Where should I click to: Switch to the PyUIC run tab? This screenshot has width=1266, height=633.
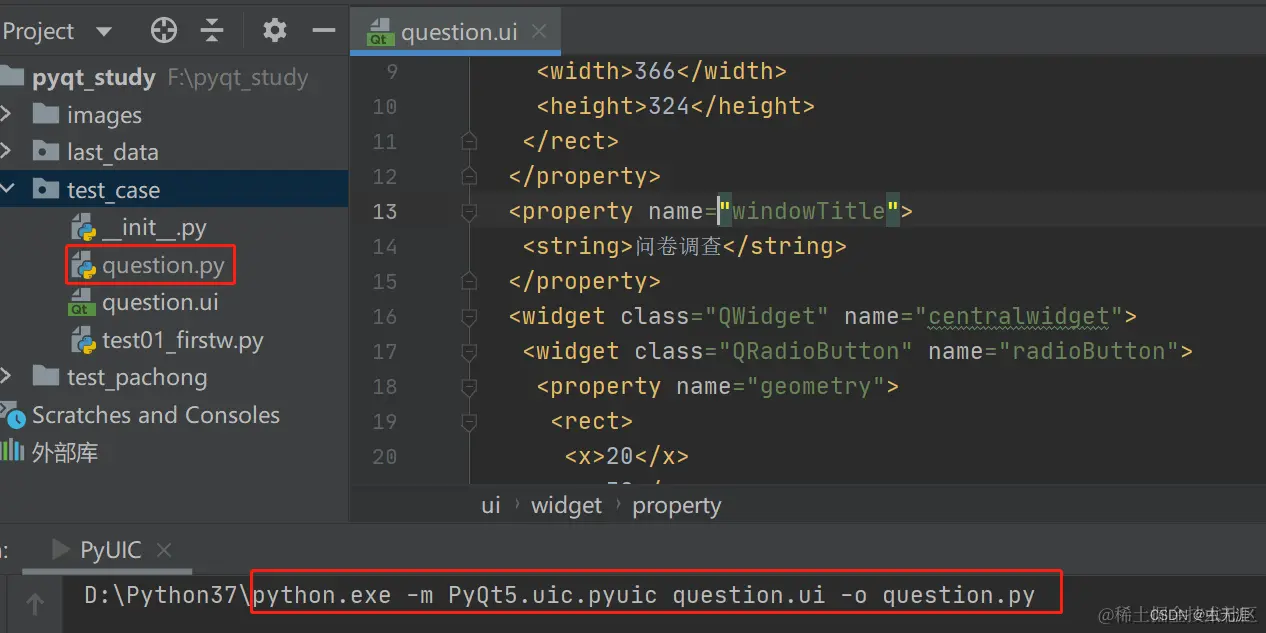coord(111,550)
